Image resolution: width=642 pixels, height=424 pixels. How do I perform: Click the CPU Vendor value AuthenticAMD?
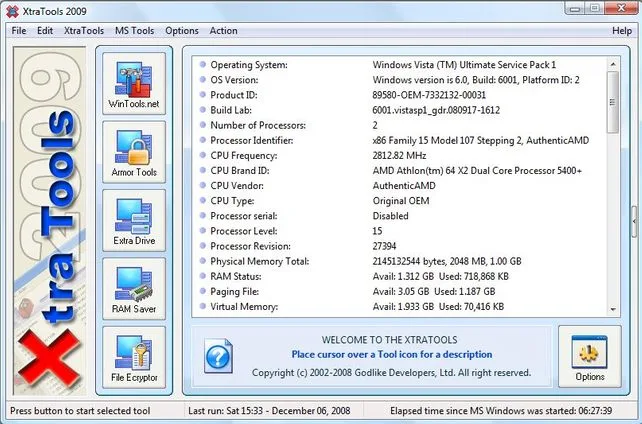pos(404,186)
